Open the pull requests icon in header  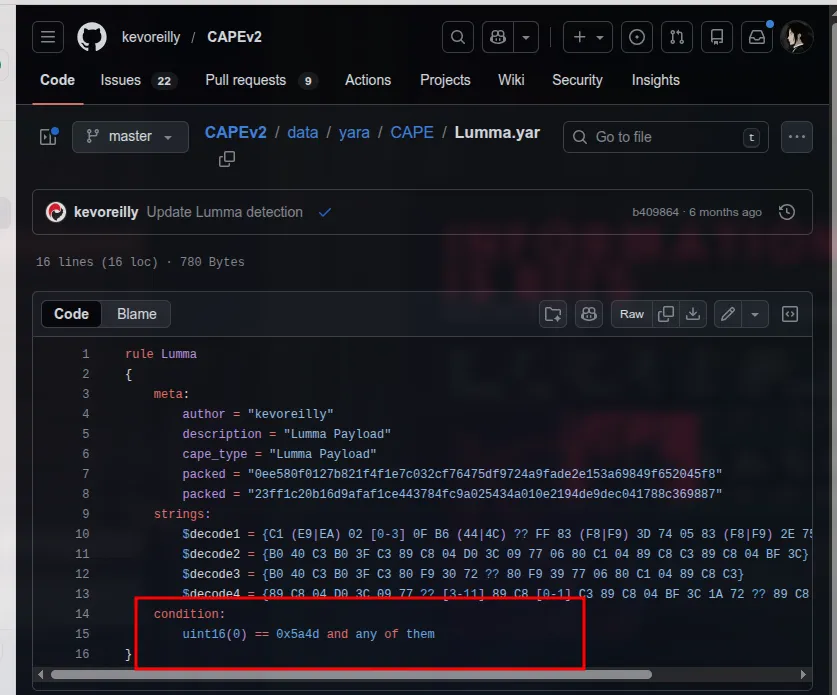pyautogui.click(x=676, y=37)
